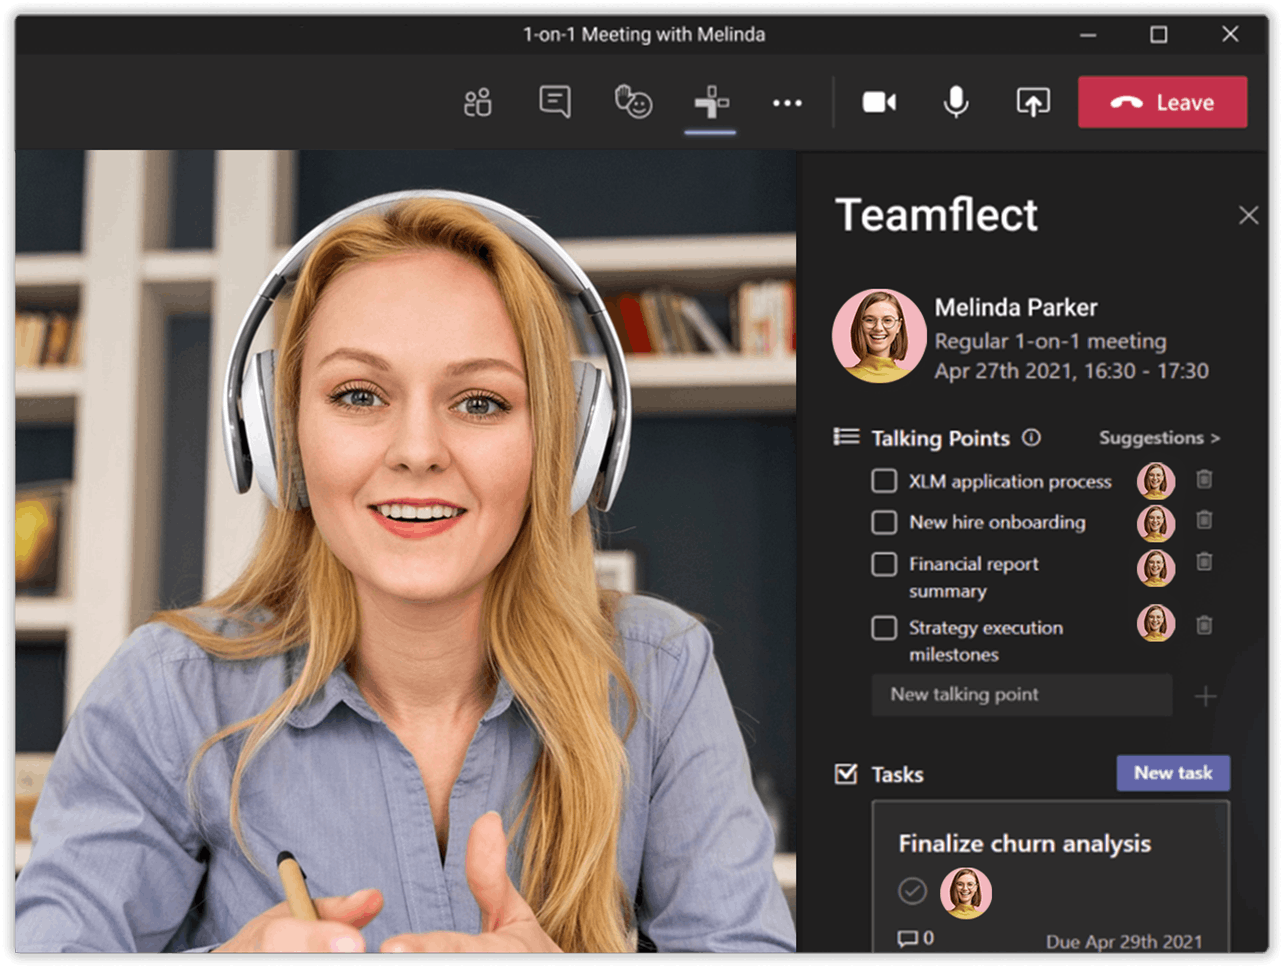The height and width of the screenshot is (967, 1284).
Task: Mute the microphone
Action: (x=955, y=102)
